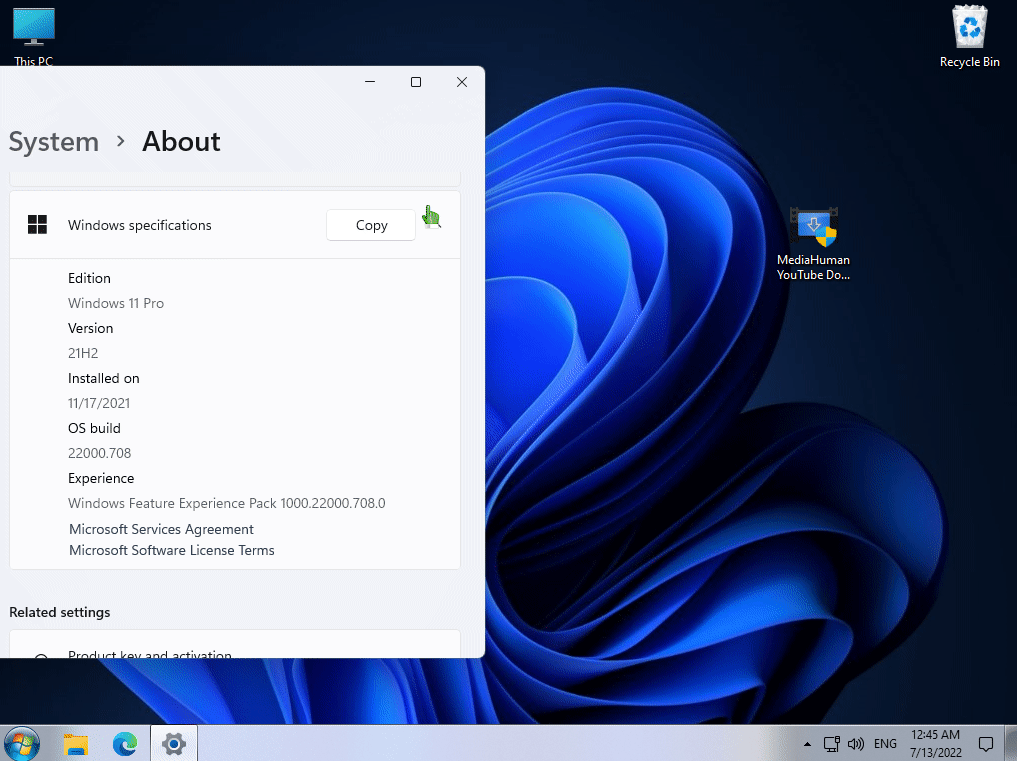Click the Windows logo in Windows specifications
Screen dimensions: 1017x761
tap(38, 224)
